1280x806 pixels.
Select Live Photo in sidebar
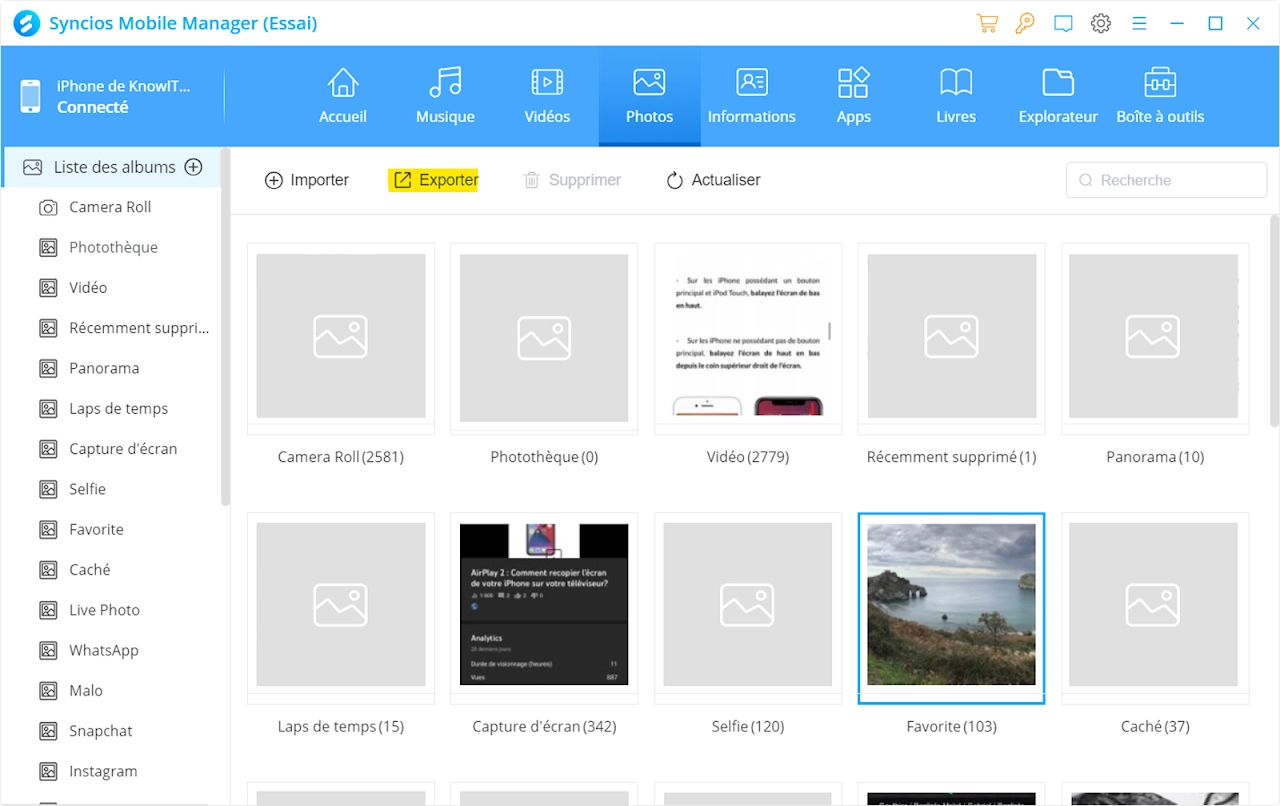tap(110, 610)
